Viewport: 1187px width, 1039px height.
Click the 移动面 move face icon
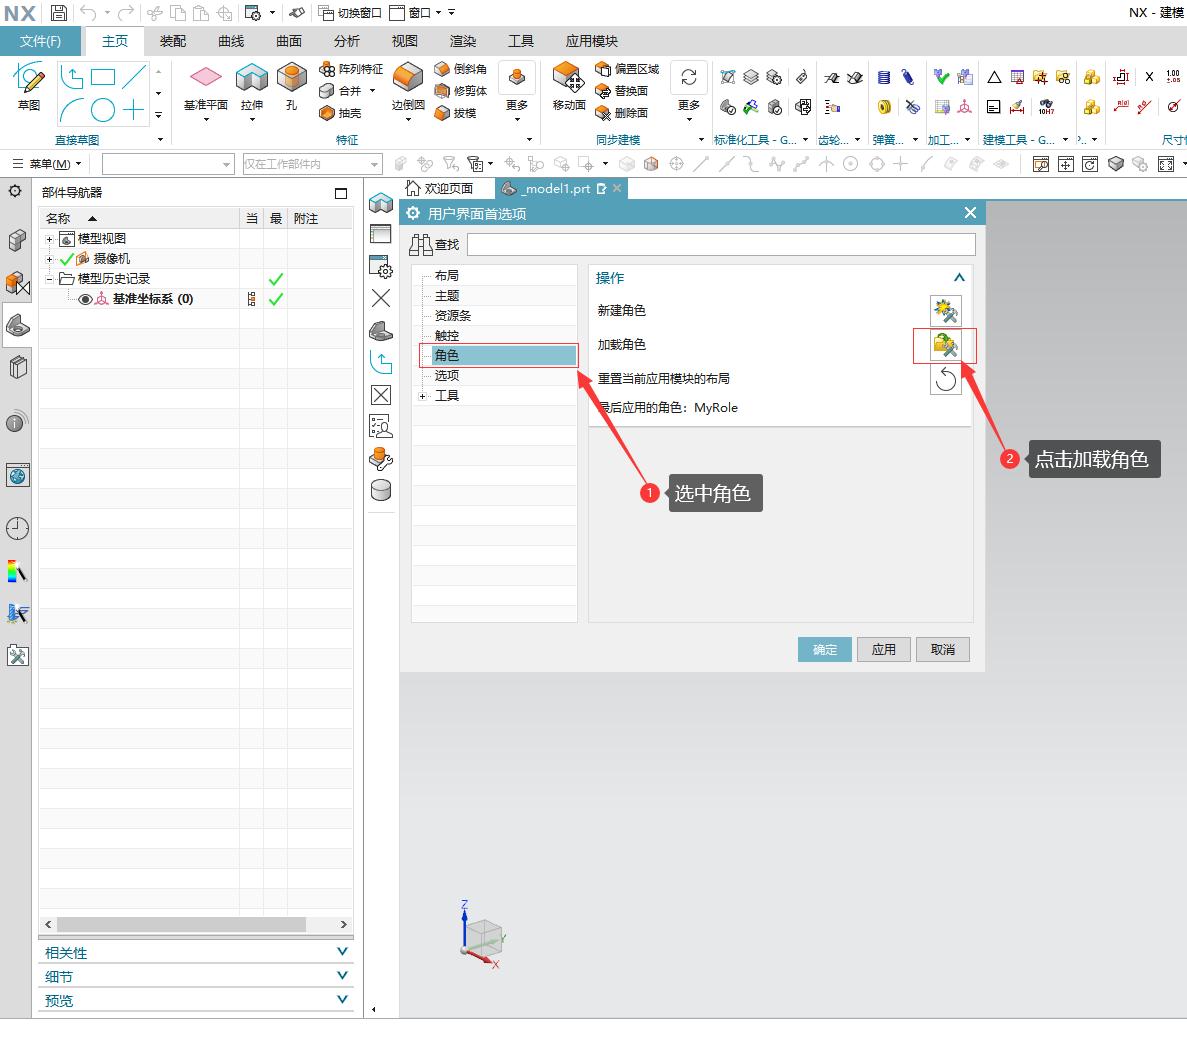[568, 80]
